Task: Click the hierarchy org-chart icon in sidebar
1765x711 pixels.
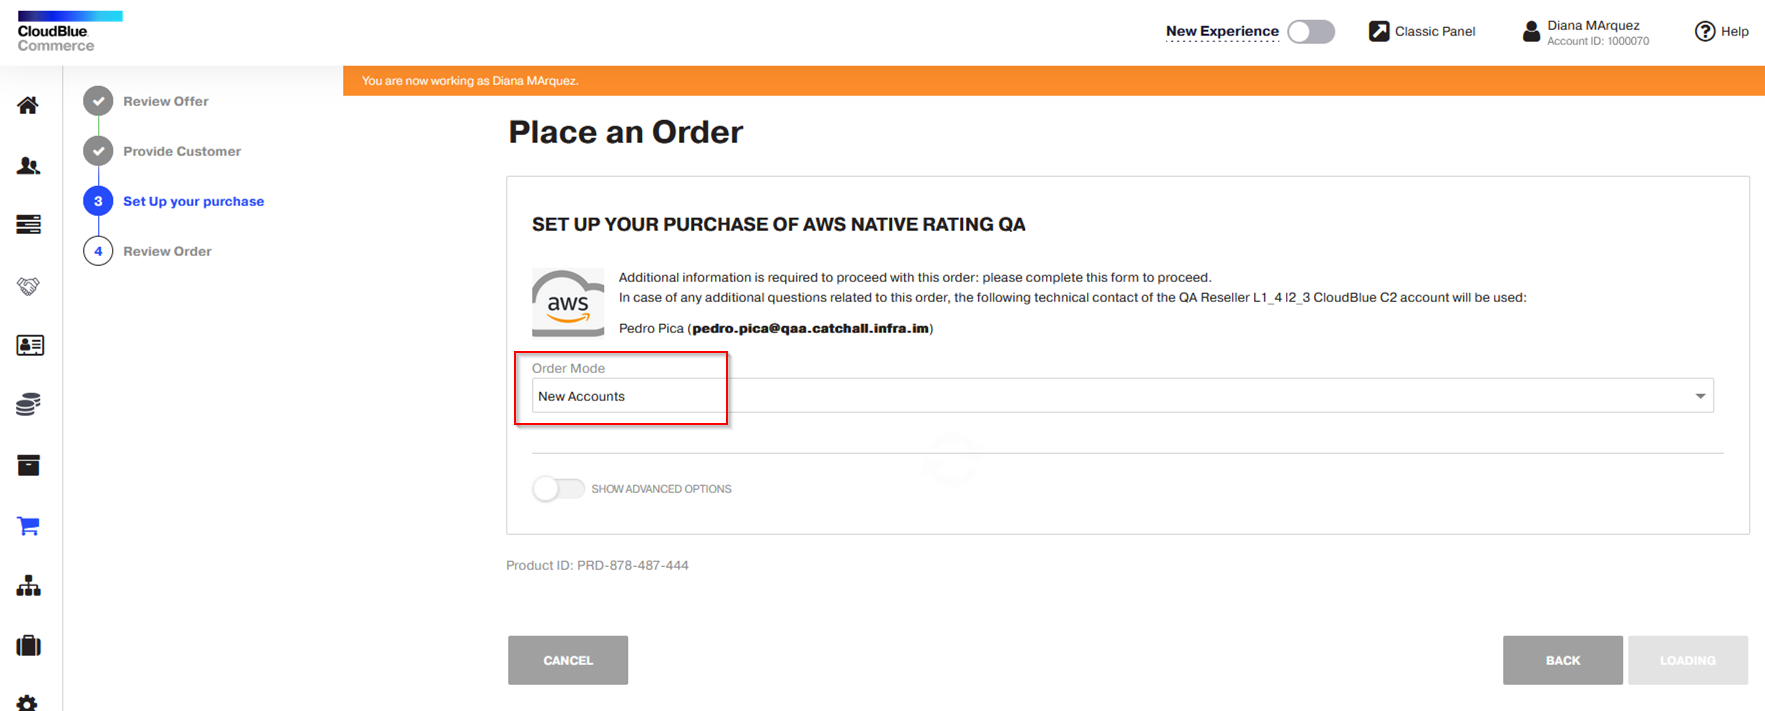Action: click(28, 586)
